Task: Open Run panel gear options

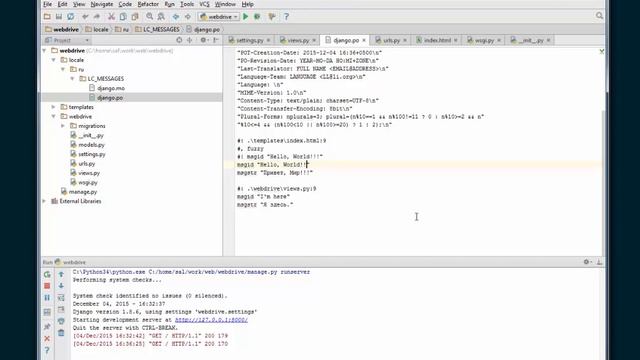Action: pyautogui.click(x=587, y=262)
